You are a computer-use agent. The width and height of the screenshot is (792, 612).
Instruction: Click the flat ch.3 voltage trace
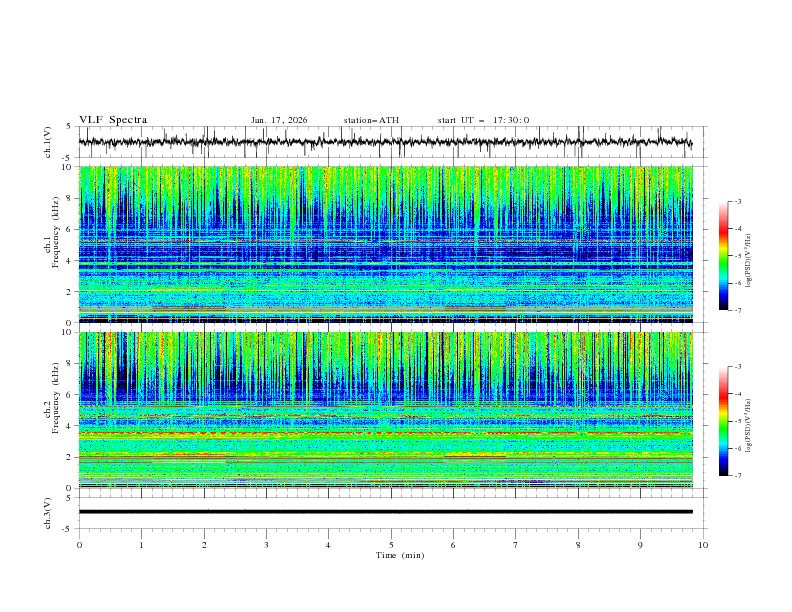click(x=385, y=512)
